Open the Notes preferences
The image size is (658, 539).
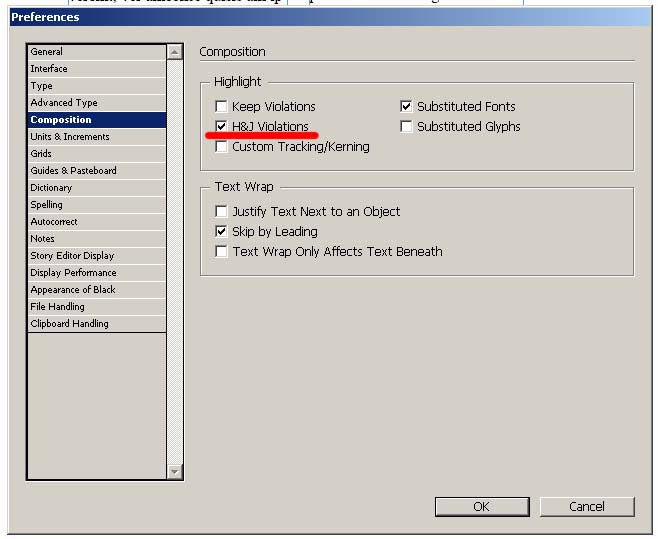tap(97, 239)
